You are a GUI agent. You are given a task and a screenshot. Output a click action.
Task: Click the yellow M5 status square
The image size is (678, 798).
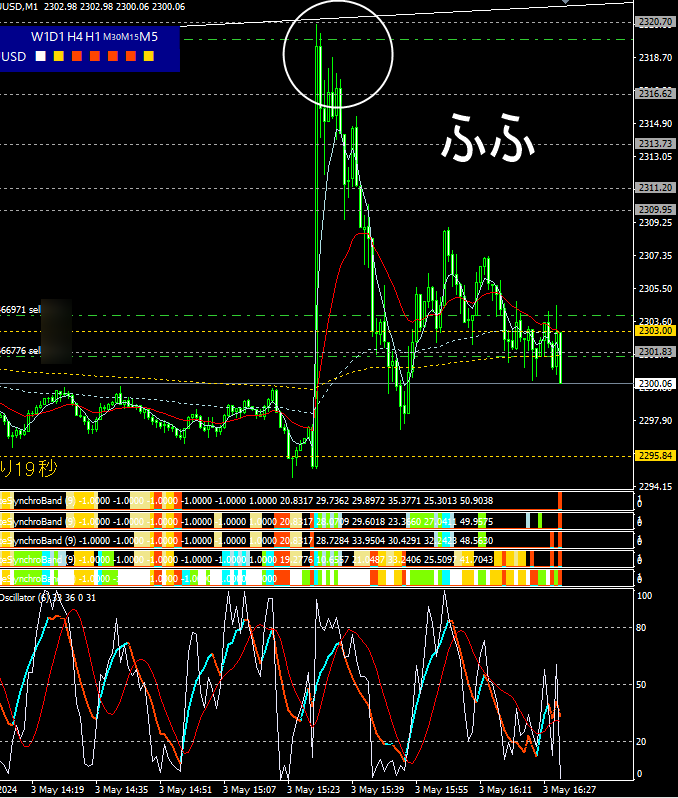[149, 56]
